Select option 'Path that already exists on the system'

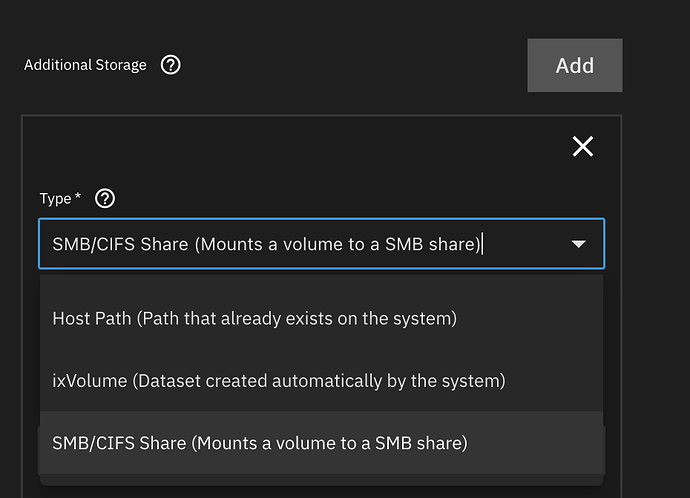[297, 319]
